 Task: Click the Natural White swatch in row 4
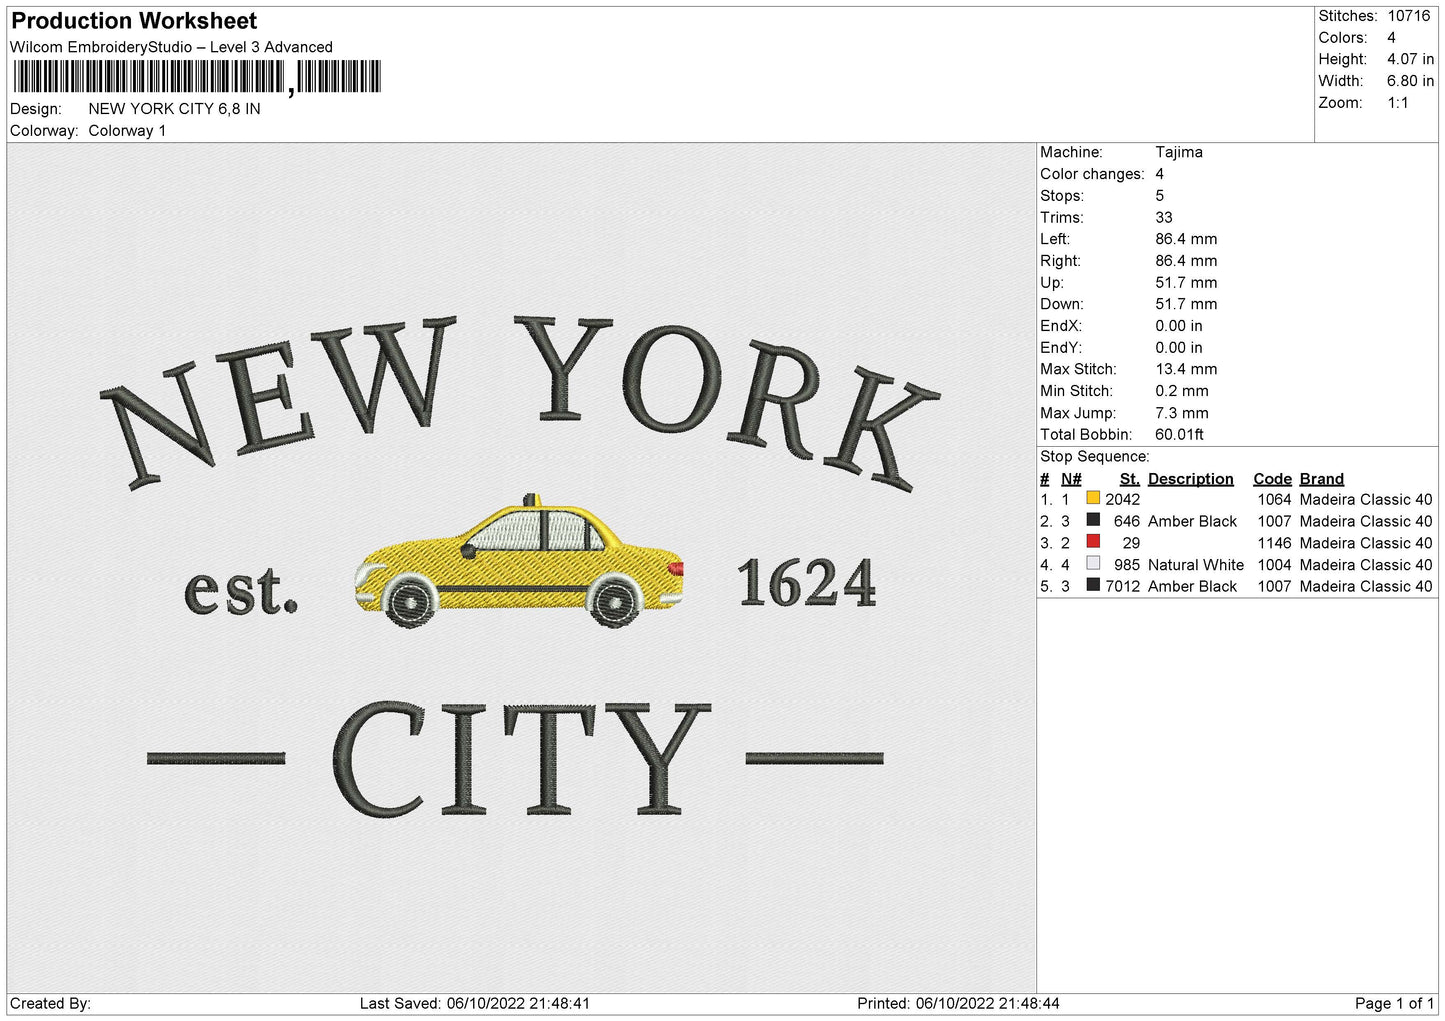(x=1093, y=564)
